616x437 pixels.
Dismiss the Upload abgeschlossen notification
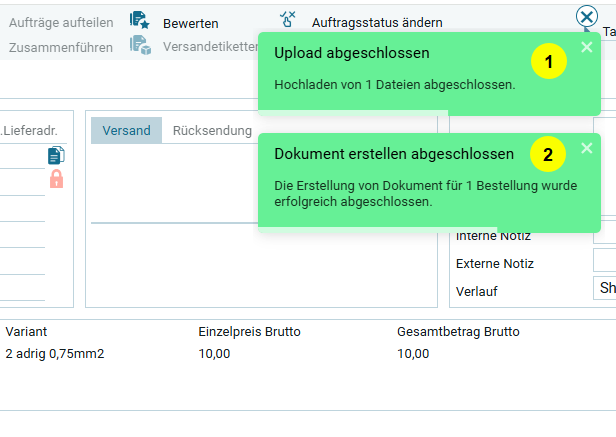(586, 47)
